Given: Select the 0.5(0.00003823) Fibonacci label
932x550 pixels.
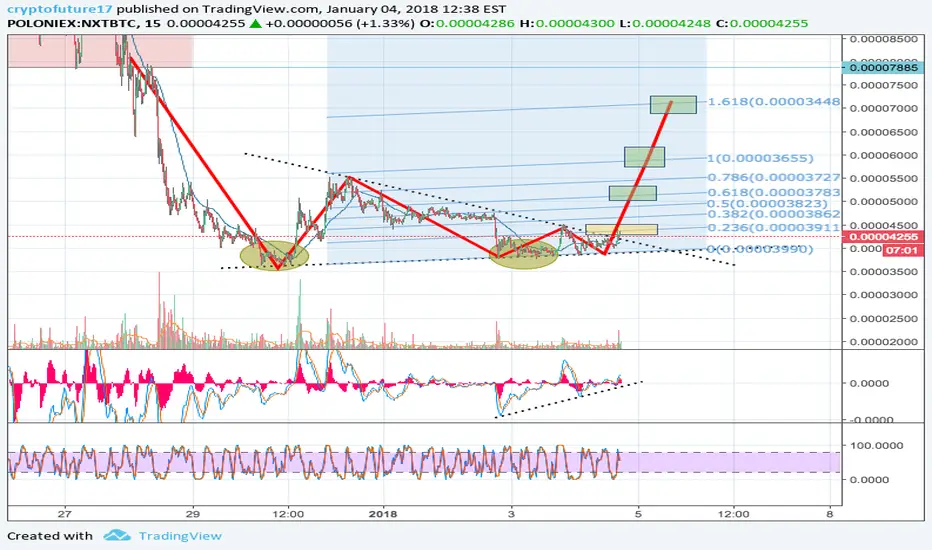Looking at the screenshot, I should pyautogui.click(x=767, y=203).
